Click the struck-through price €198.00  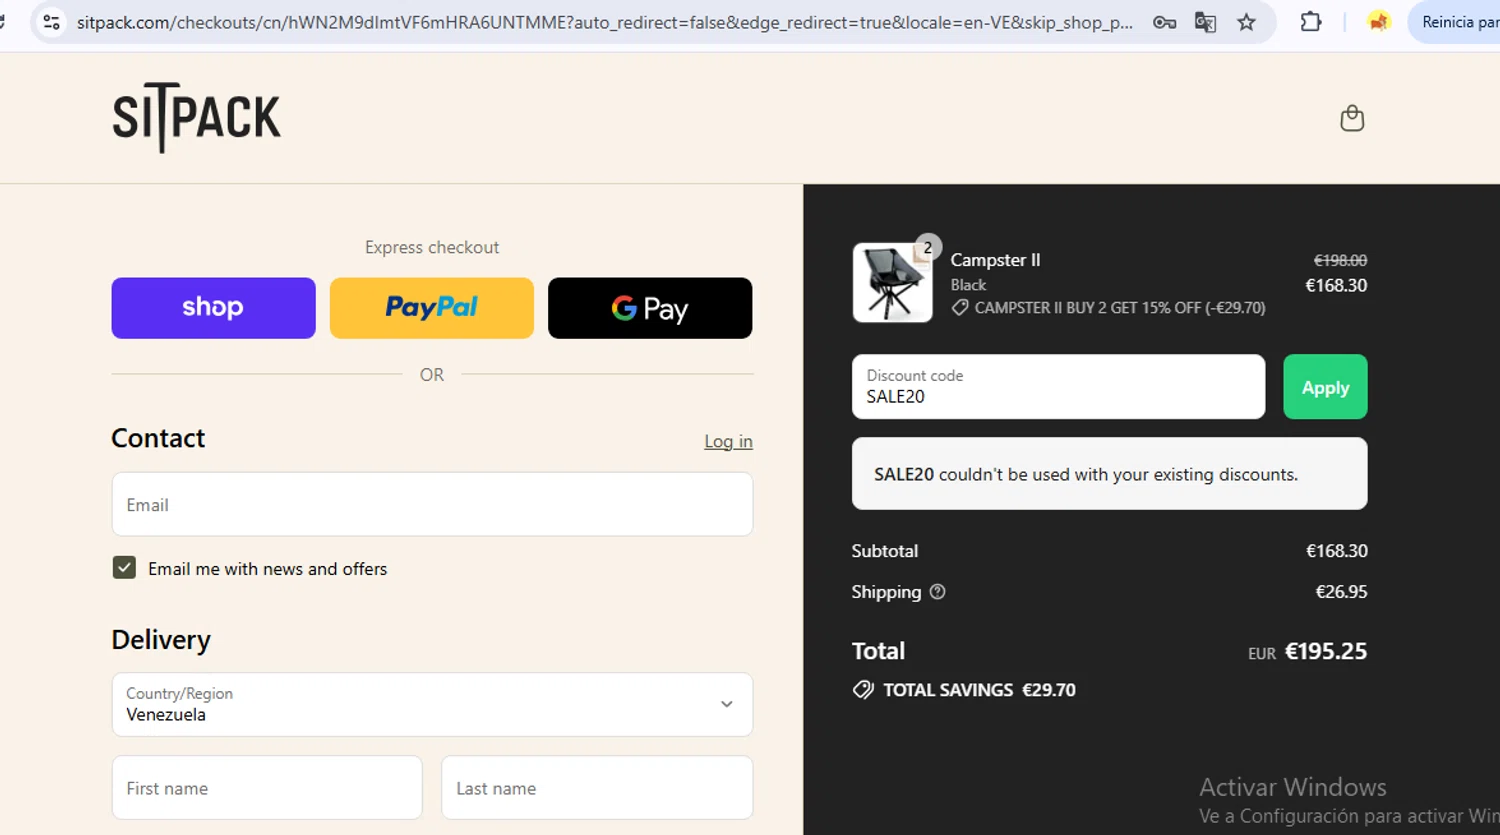1340,260
